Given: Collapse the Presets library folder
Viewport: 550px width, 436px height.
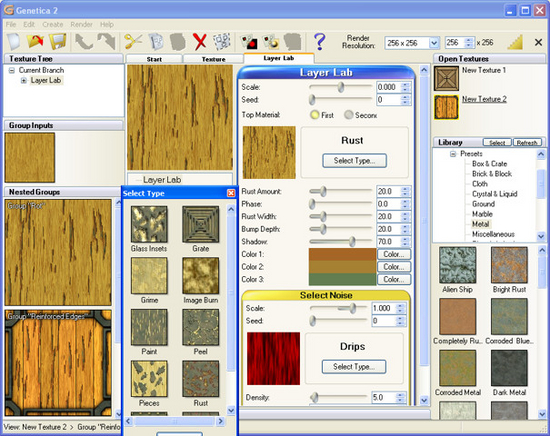Looking at the screenshot, I should pyautogui.click(x=453, y=154).
